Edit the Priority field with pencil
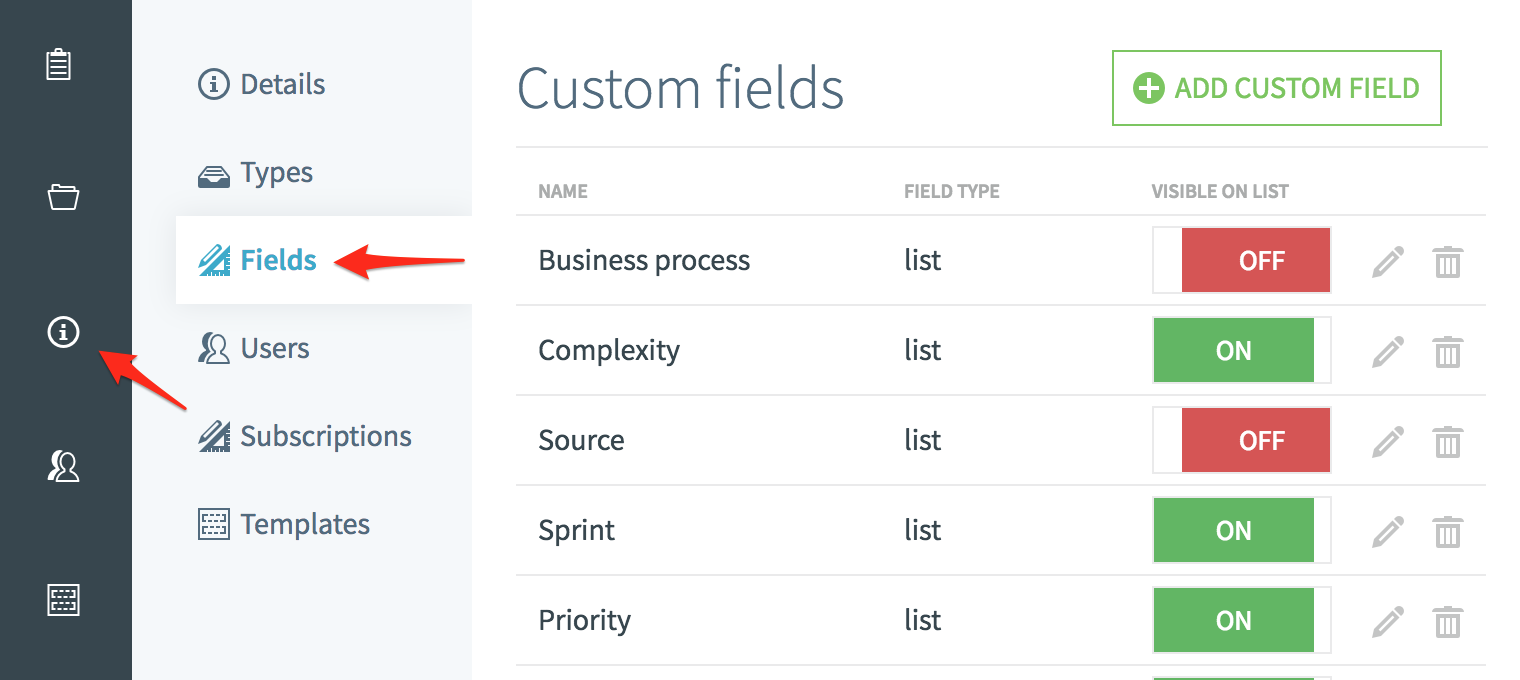 click(1387, 622)
